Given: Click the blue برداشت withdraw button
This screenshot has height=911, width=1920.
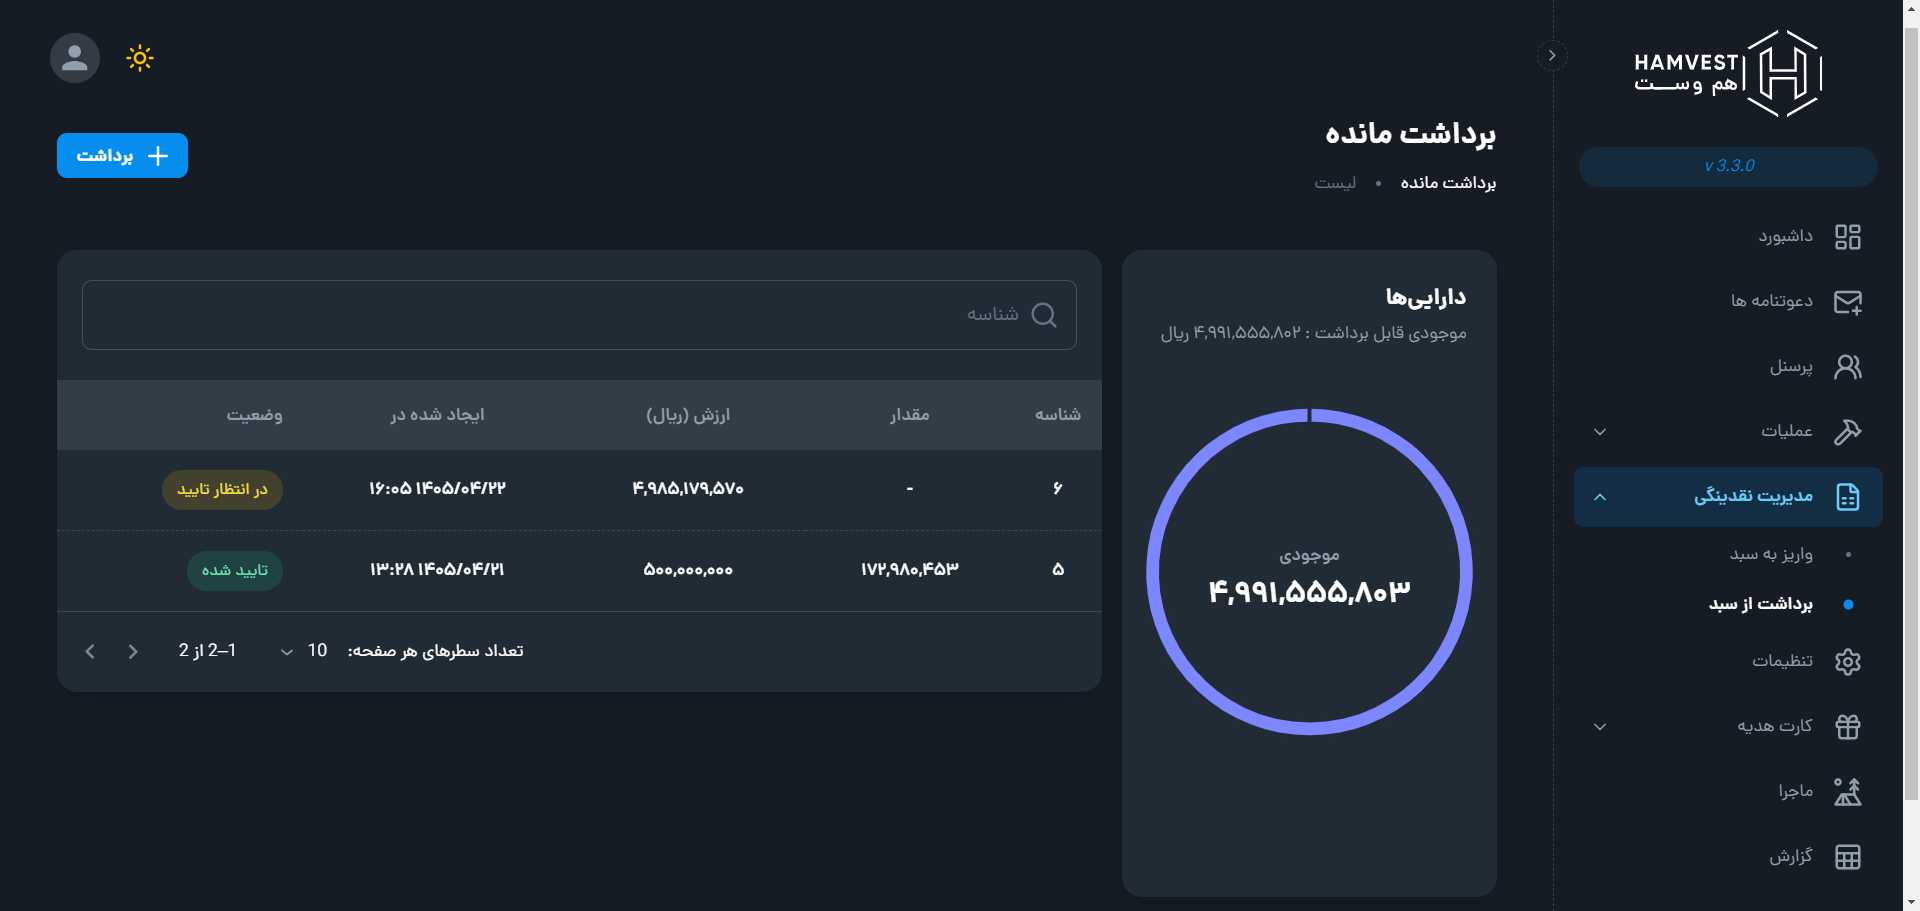Looking at the screenshot, I should [122, 156].
